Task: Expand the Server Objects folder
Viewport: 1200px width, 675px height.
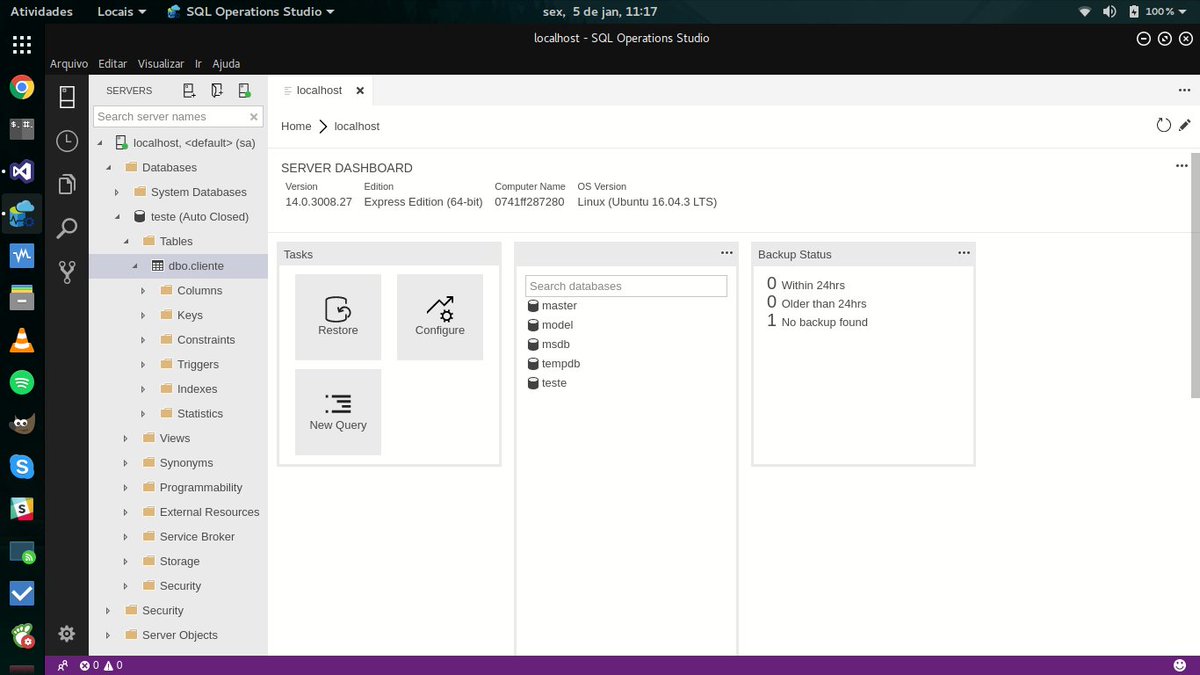Action: pos(109,635)
